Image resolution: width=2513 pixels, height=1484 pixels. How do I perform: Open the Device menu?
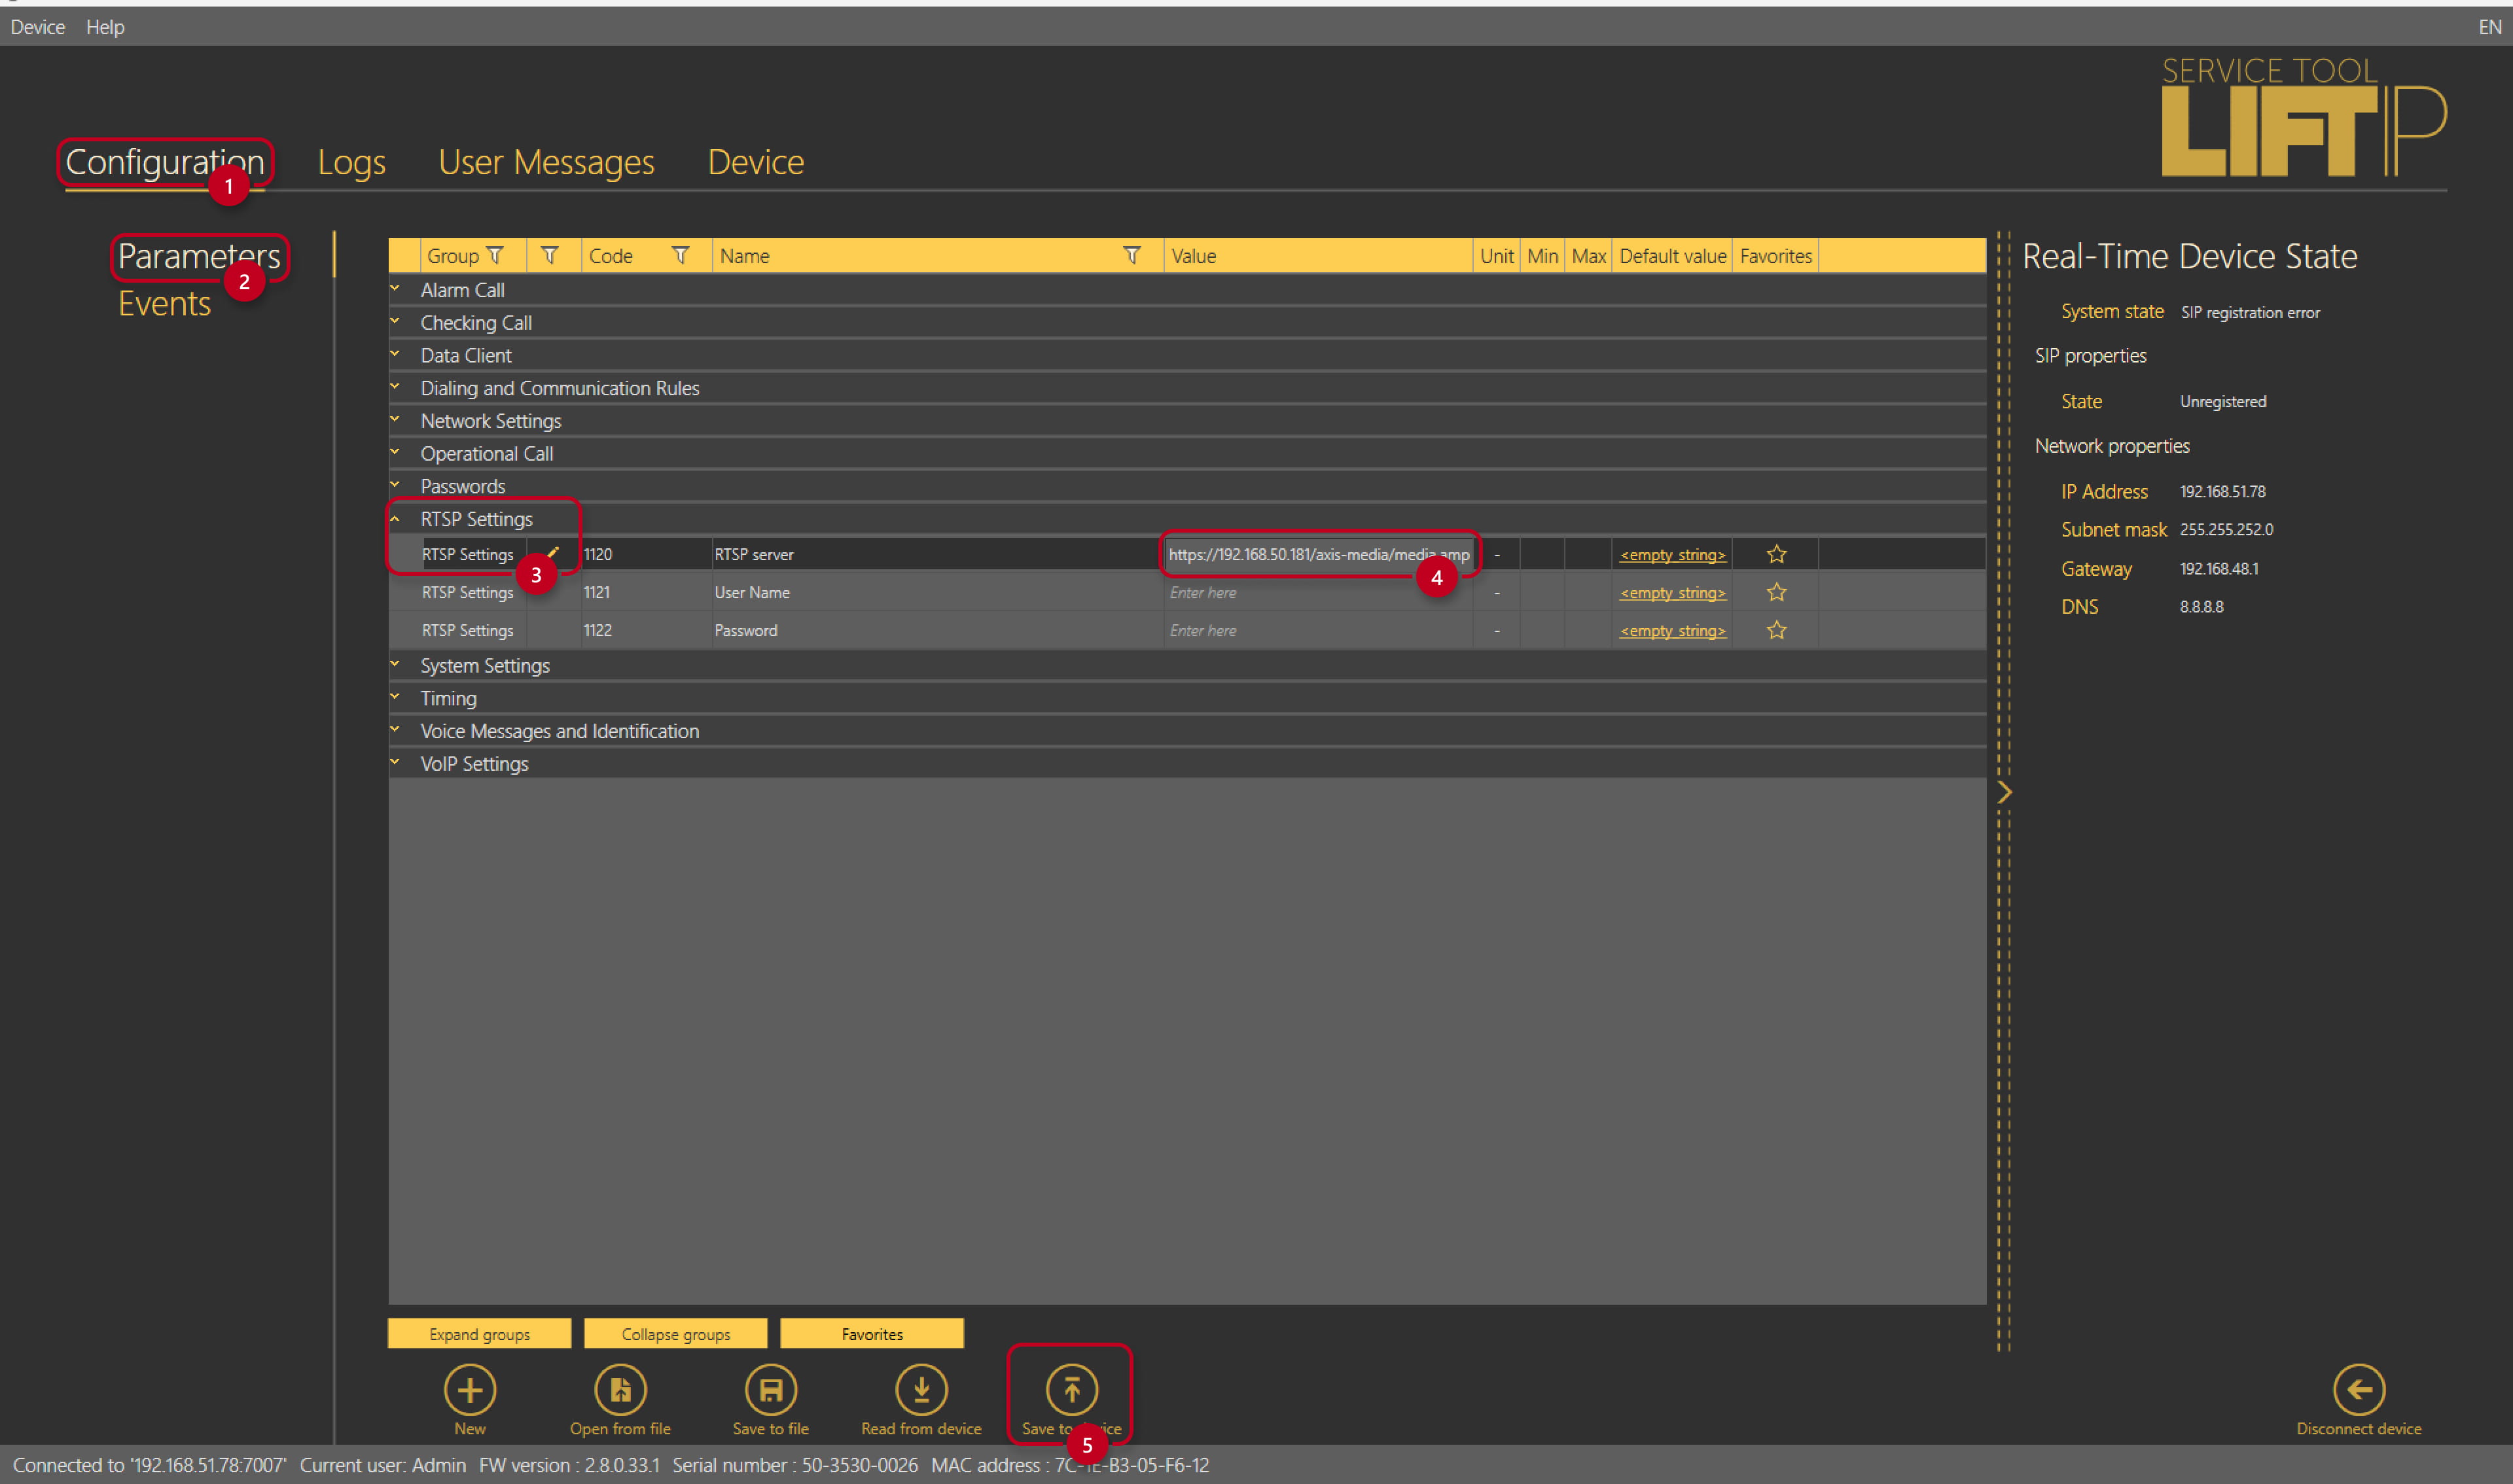click(38, 27)
